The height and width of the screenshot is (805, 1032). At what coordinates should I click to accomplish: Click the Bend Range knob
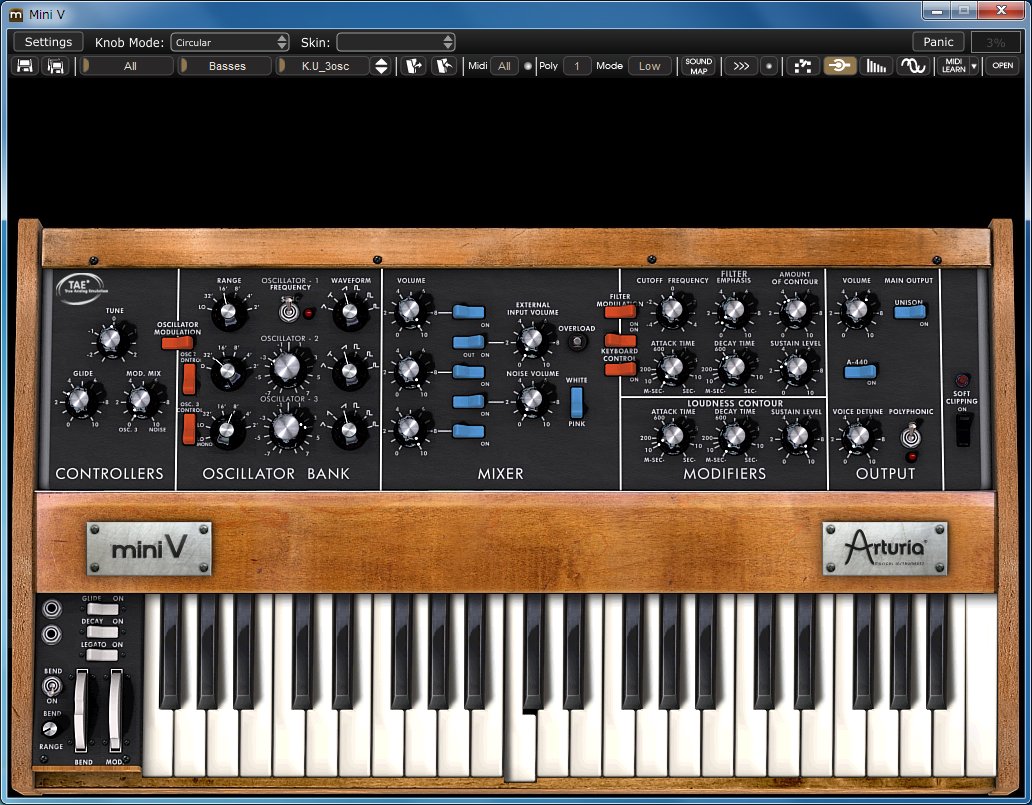pyautogui.click(x=49, y=729)
